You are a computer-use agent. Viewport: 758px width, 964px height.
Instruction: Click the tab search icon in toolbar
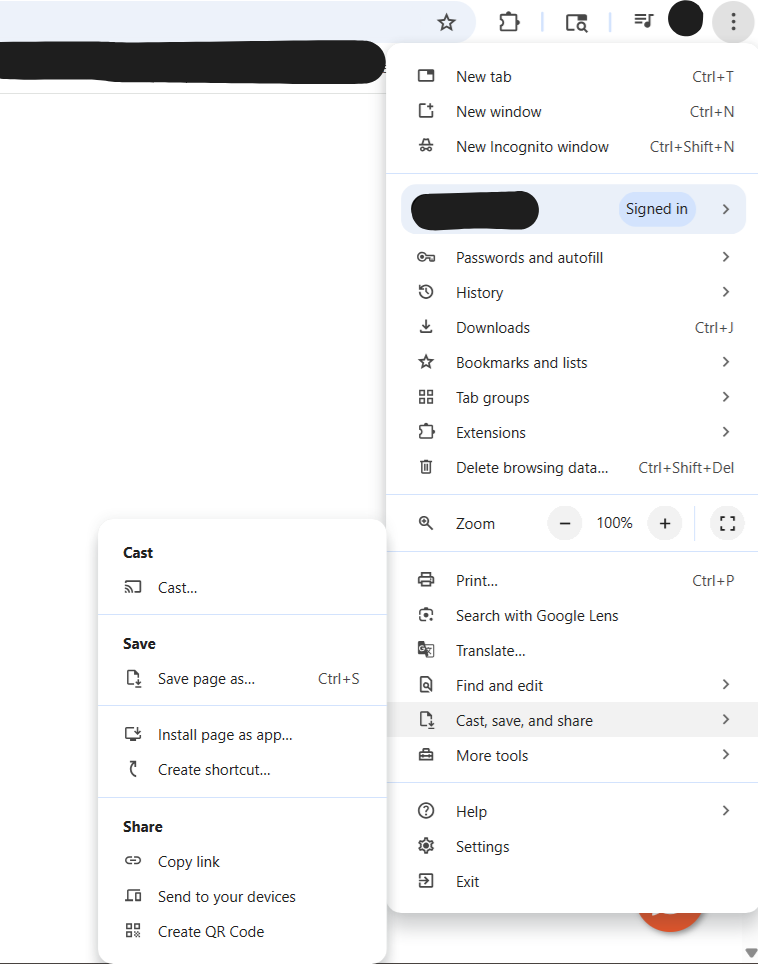coord(577,22)
